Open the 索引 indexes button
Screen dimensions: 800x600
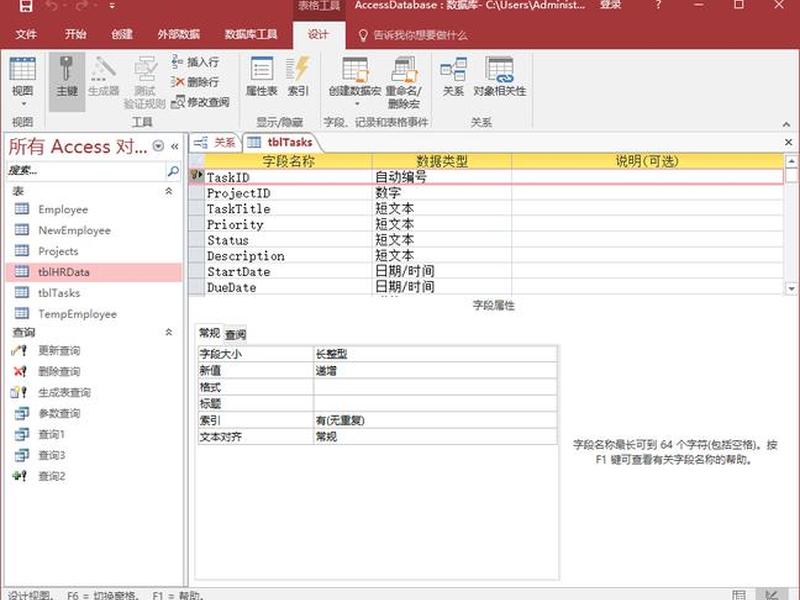click(x=298, y=77)
